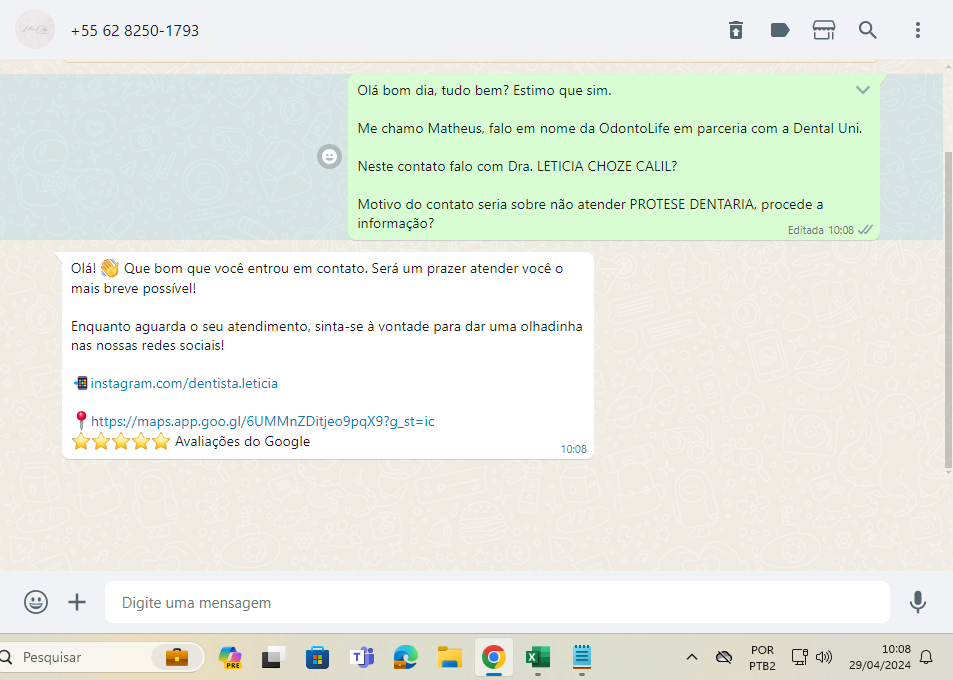This screenshot has width=953, height=680.
Task: Open the instagram.com/dentista.leticia link
Action: [x=184, y=383]
